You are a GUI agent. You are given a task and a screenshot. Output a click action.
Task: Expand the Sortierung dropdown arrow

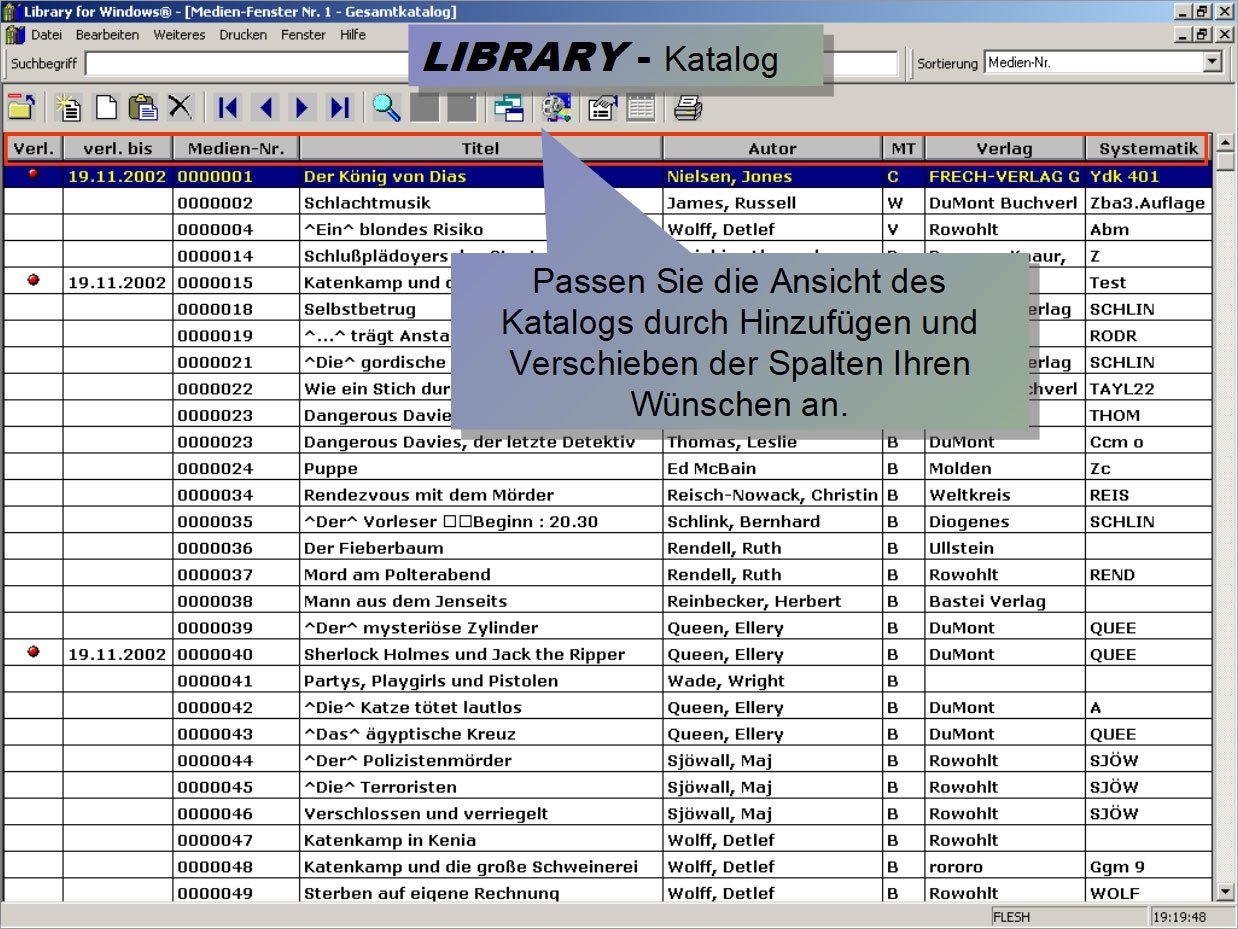[1212, 62]
